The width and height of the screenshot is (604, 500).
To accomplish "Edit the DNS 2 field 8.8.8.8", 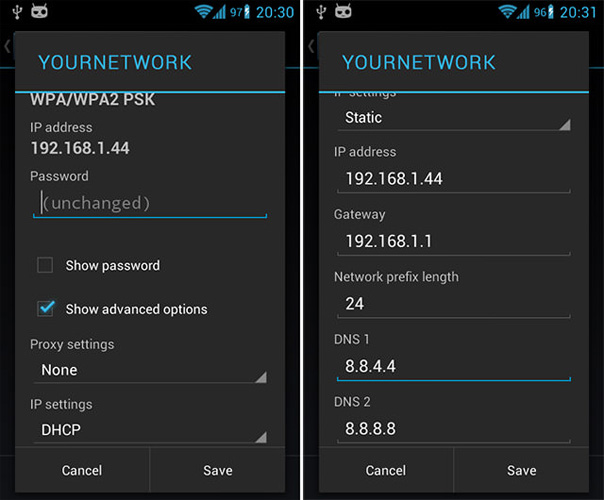I will [x=454, y=429].
